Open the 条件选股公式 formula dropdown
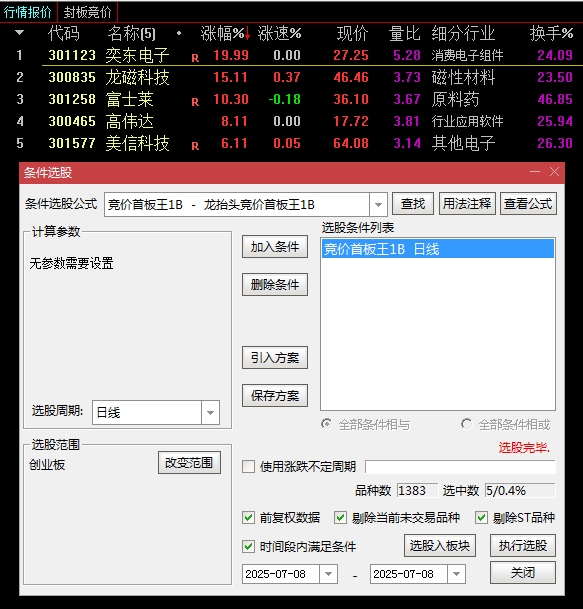The width and height of the screenshot is (583, 609). point(378,204)
